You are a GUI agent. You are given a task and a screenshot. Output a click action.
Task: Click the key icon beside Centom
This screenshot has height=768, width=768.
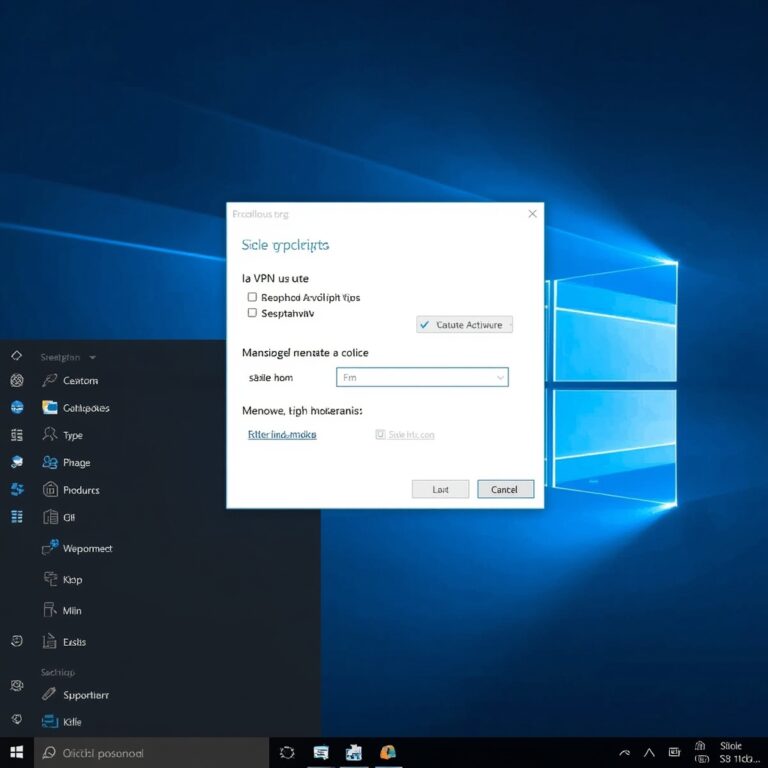pyautogui.click(x=49, y=380)
